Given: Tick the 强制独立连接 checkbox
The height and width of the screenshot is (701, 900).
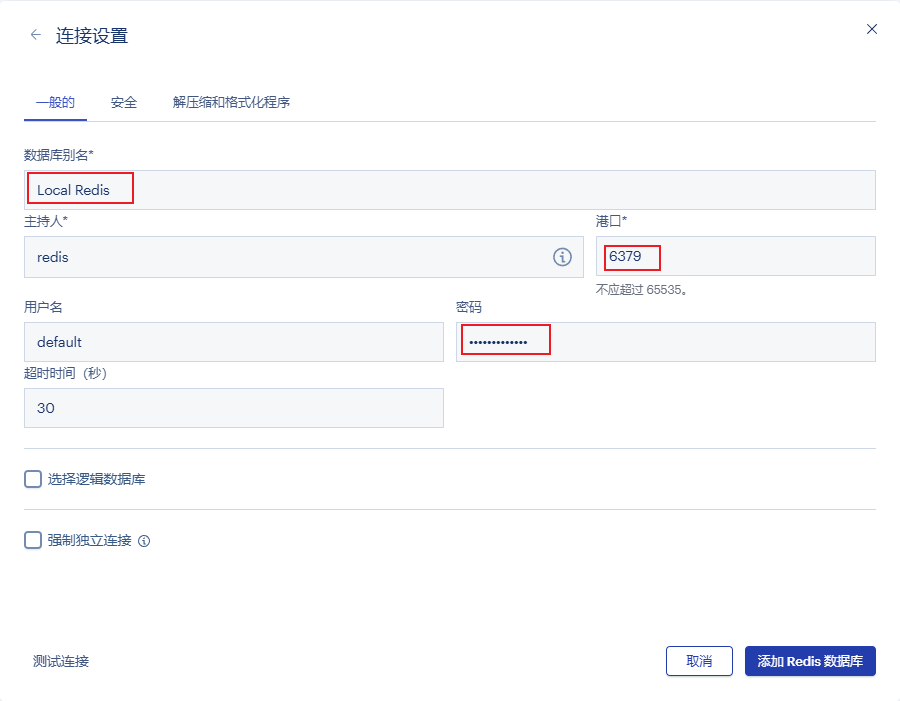Looking at the screenshot, I should coord(33,540).
